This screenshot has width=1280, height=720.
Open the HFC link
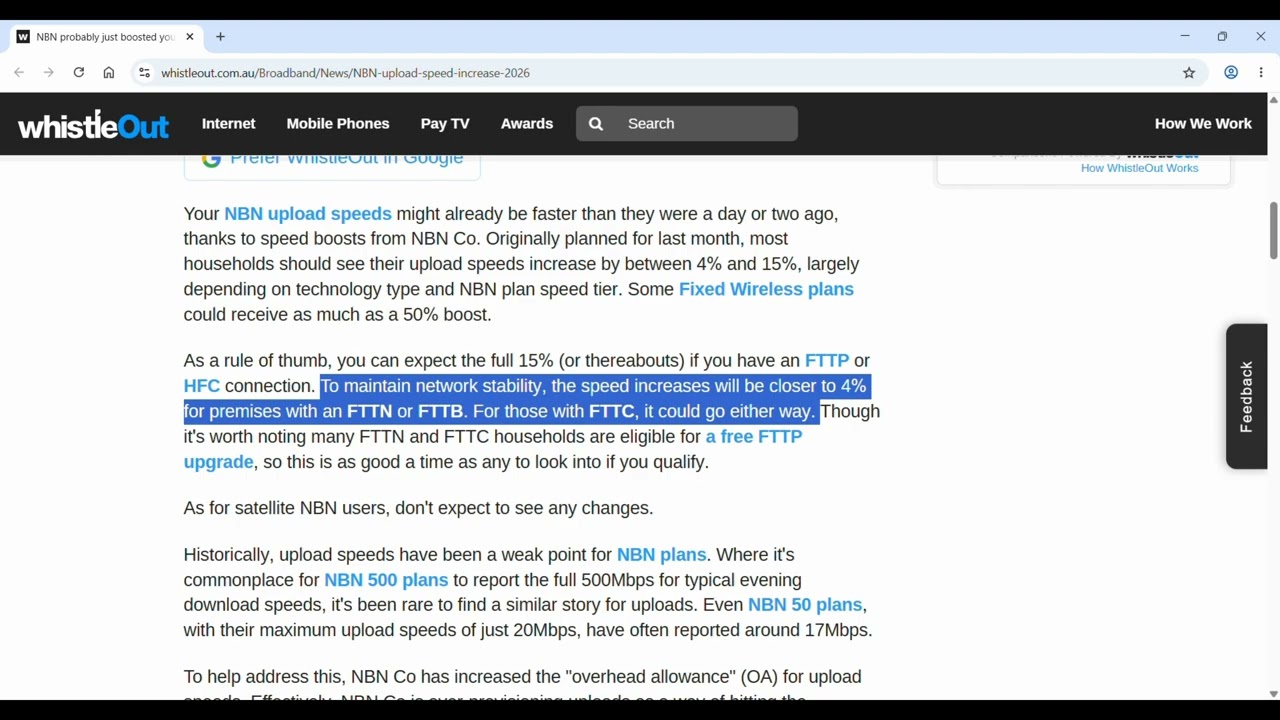pyautogui.click(x=201, y=386)
